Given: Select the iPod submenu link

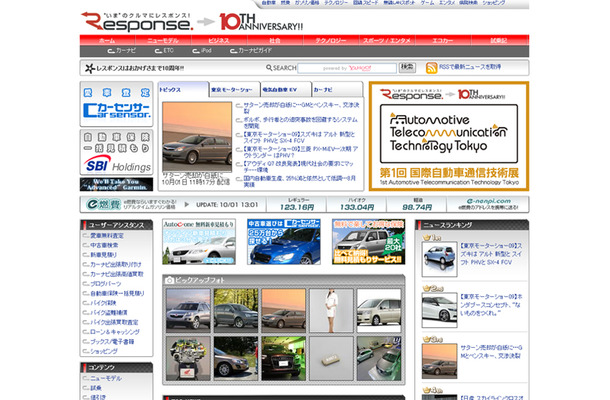Looking at the screenshot, I should tap(202, 51).
